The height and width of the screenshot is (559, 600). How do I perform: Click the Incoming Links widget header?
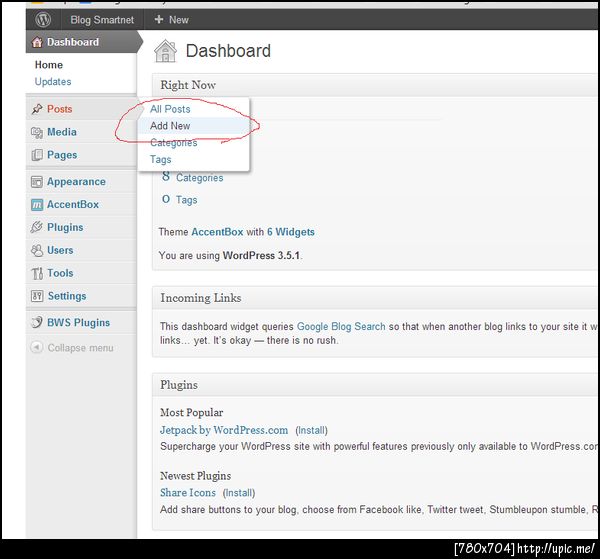pos(376,298)
